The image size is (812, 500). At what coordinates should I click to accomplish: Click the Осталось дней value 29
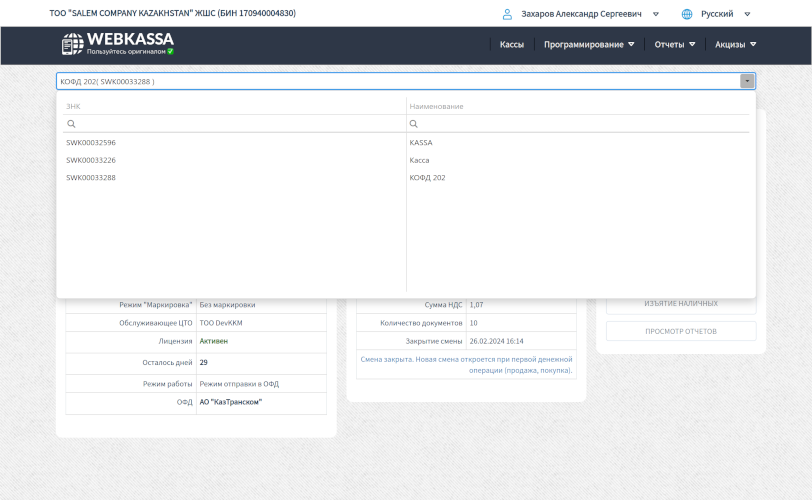pyautogui.click(x=204, y=363)
